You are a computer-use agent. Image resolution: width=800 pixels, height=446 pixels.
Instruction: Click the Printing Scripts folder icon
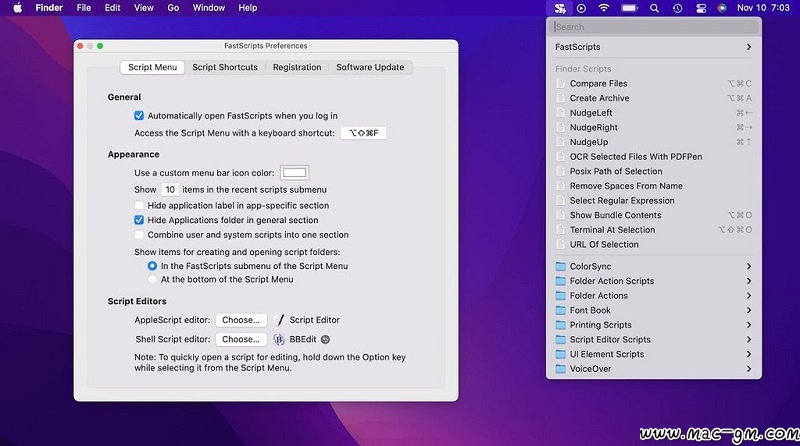pyautogui.click(x=561, y=325)
